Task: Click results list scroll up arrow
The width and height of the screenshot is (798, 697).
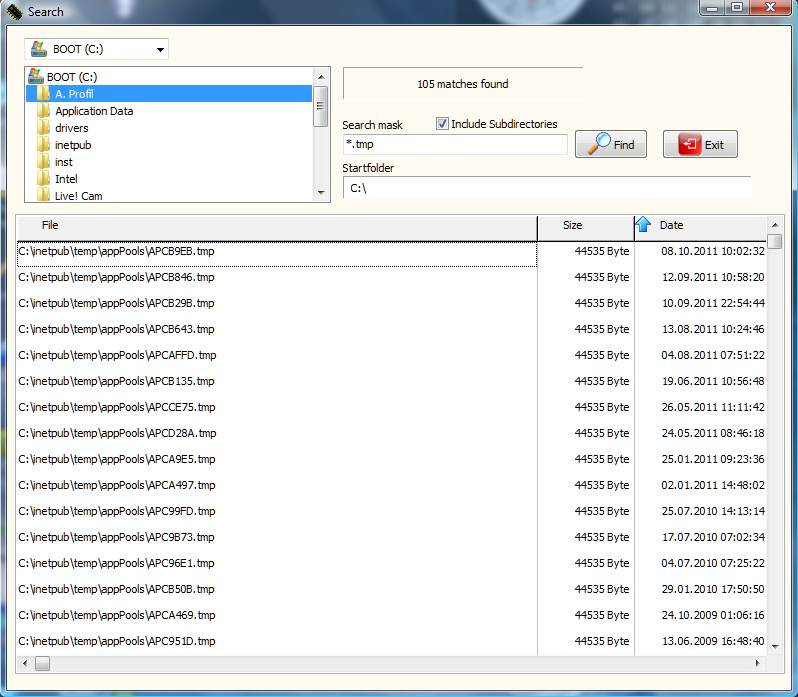Action: [775, 224]
